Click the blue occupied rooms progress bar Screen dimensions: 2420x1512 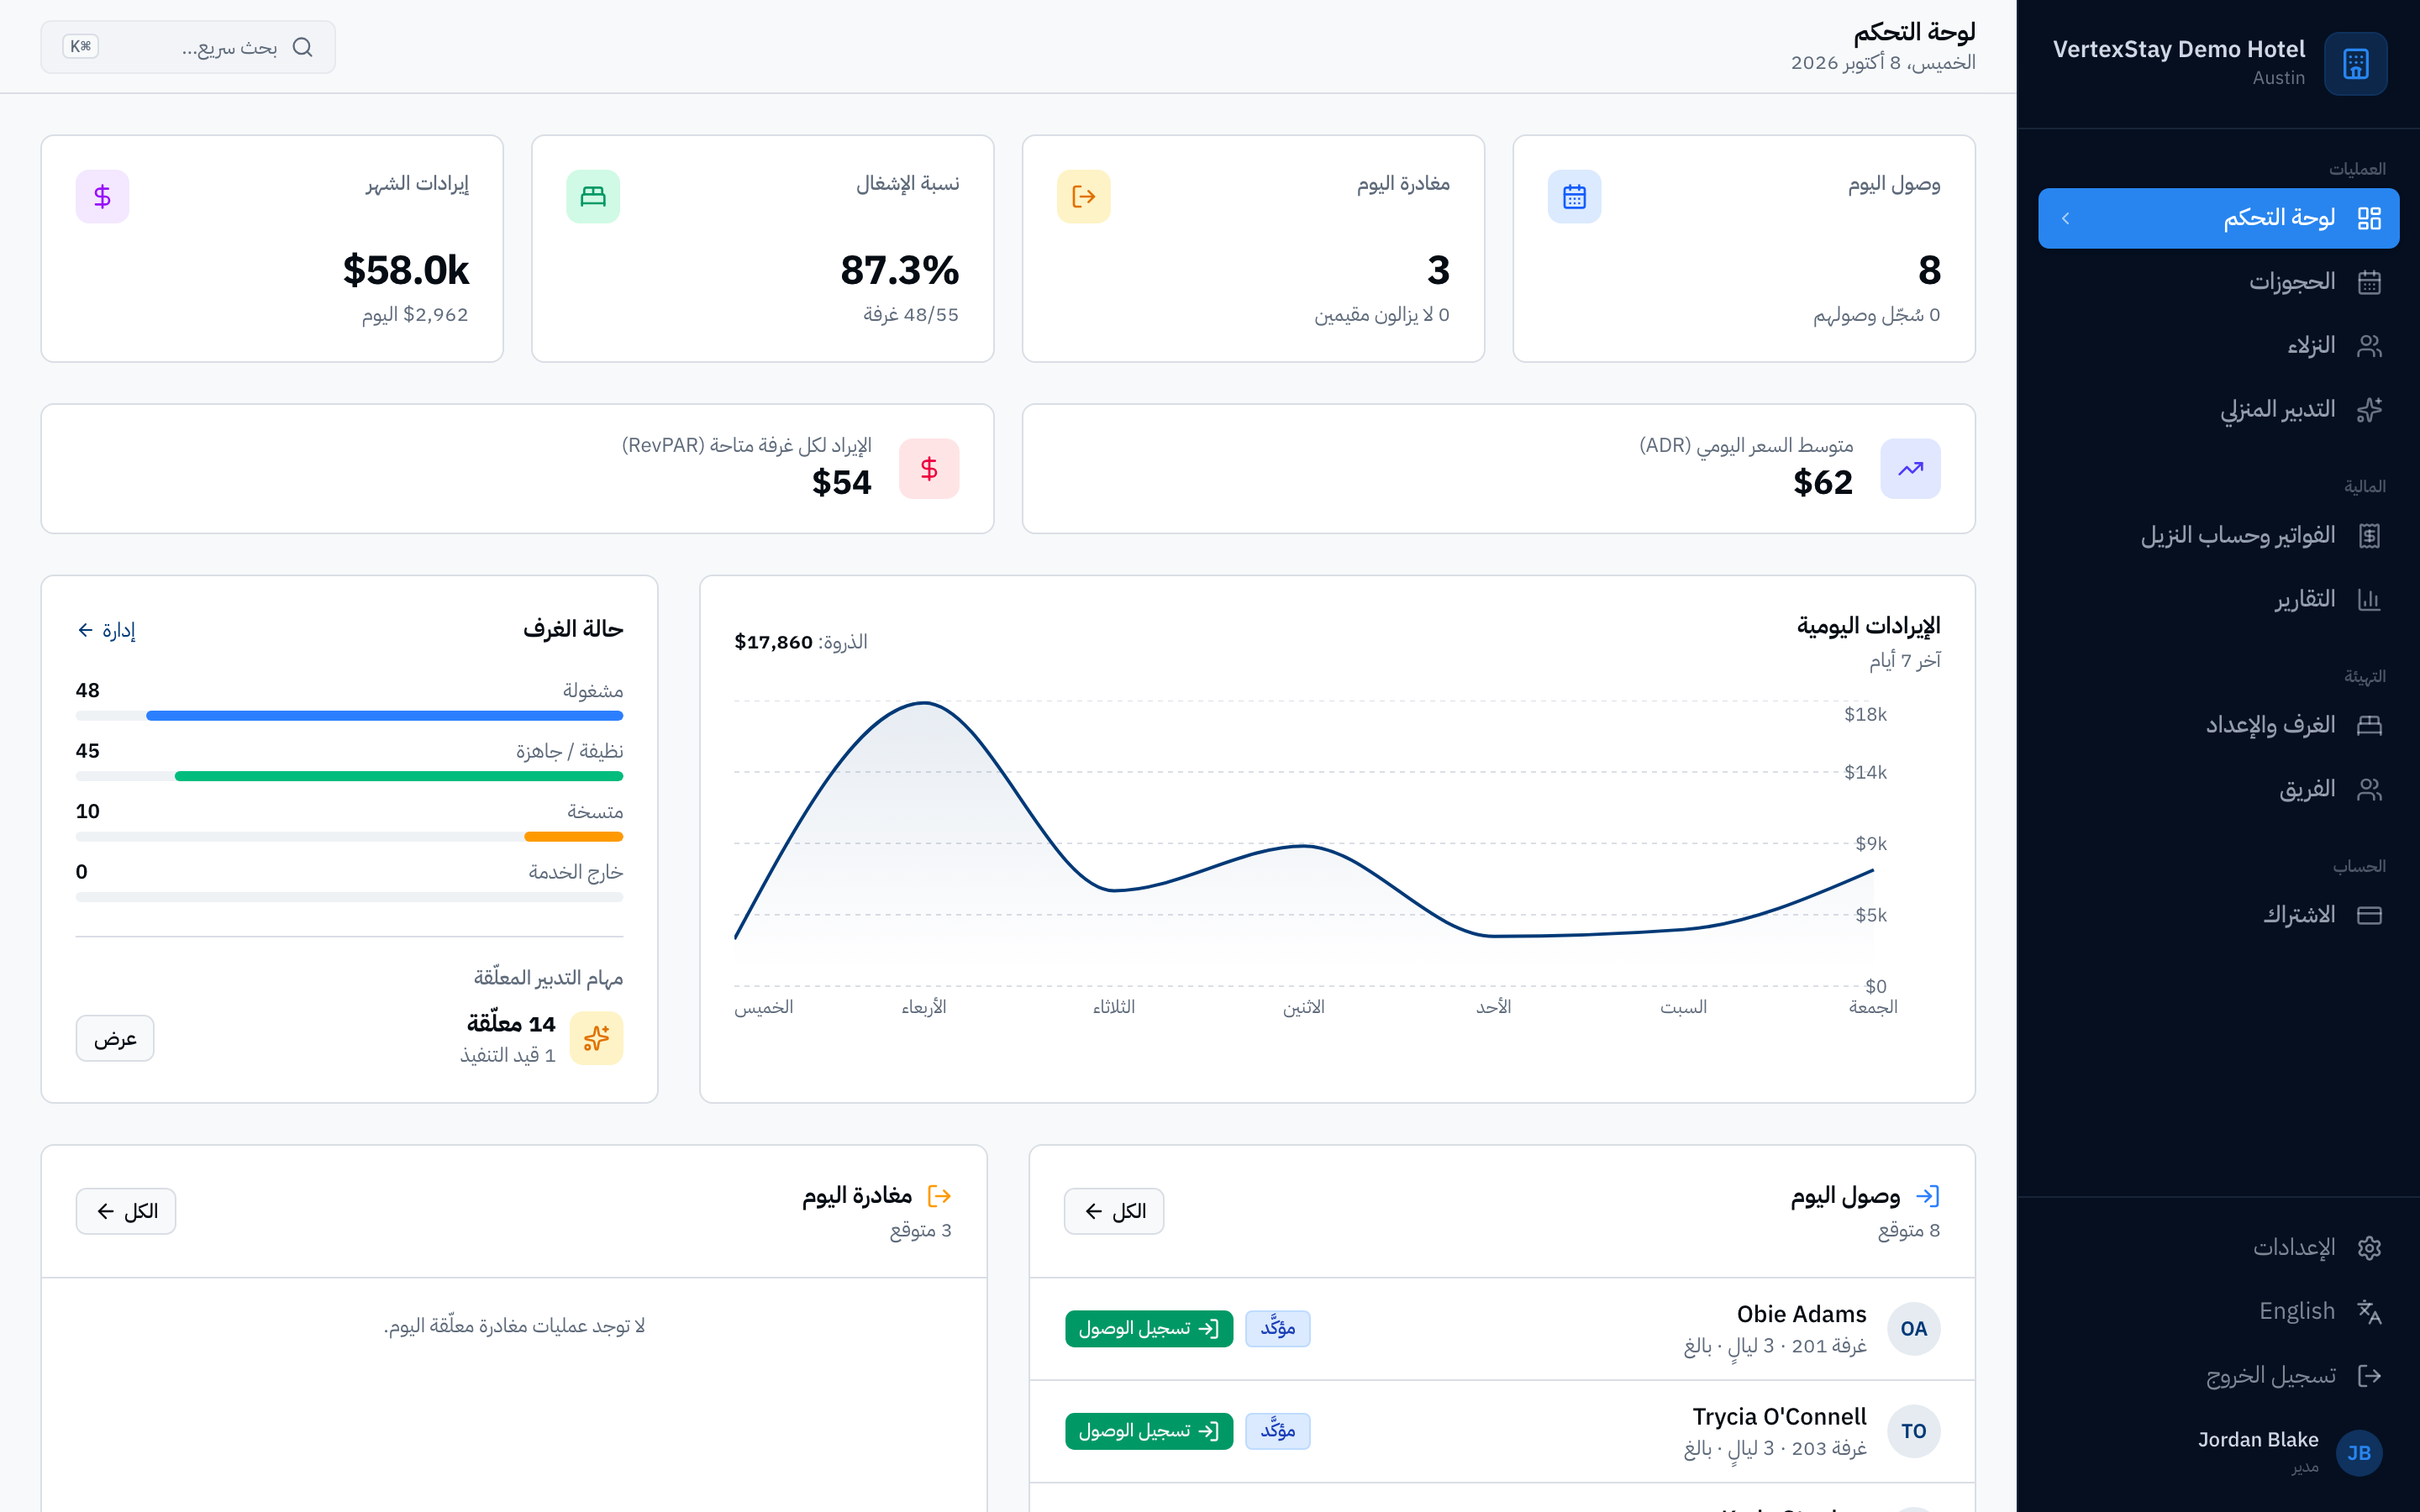click(384, 716)
